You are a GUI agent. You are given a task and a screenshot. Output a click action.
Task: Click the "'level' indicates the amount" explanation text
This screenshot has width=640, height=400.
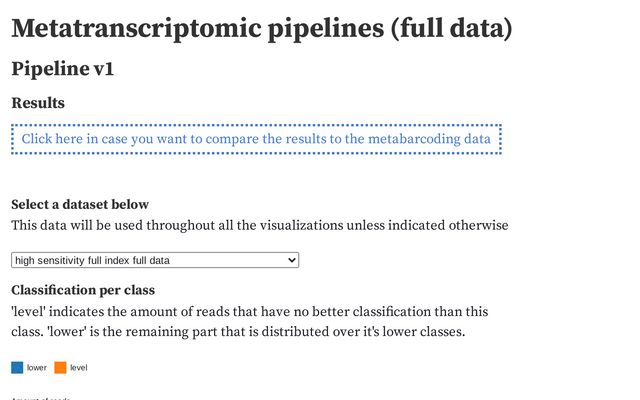click(x=120, y=312)
